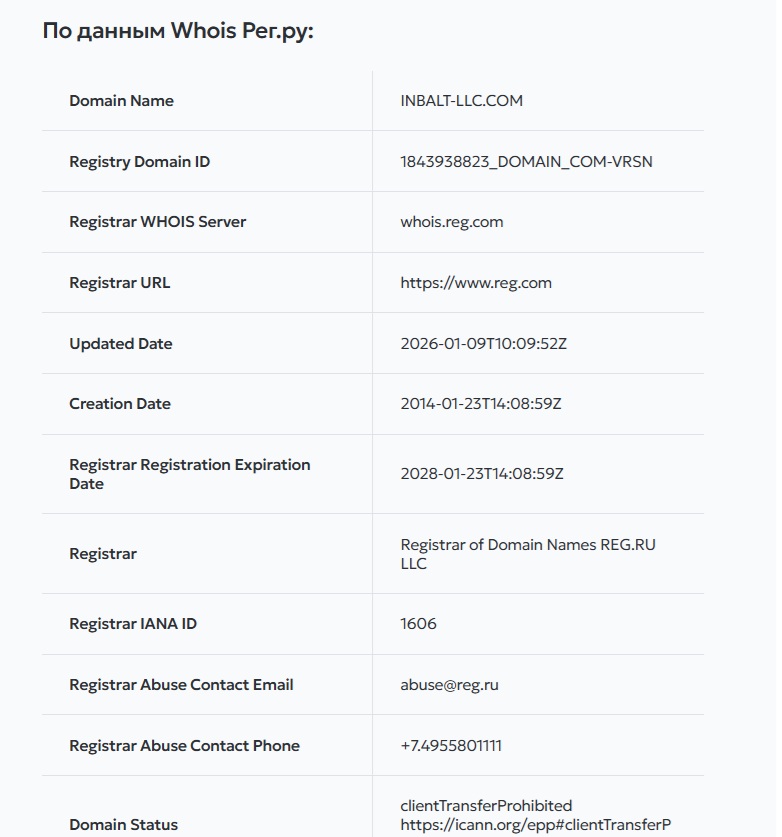Click the icann.org clientTransferProhibited status URL

[535, 825]
